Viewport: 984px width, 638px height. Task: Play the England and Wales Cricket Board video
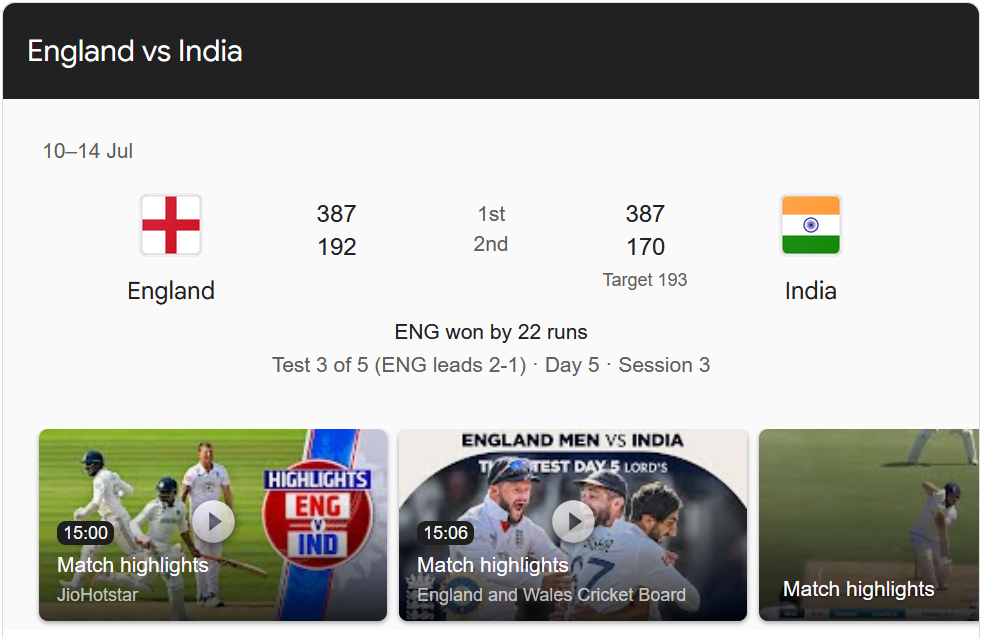click(573, 521)
